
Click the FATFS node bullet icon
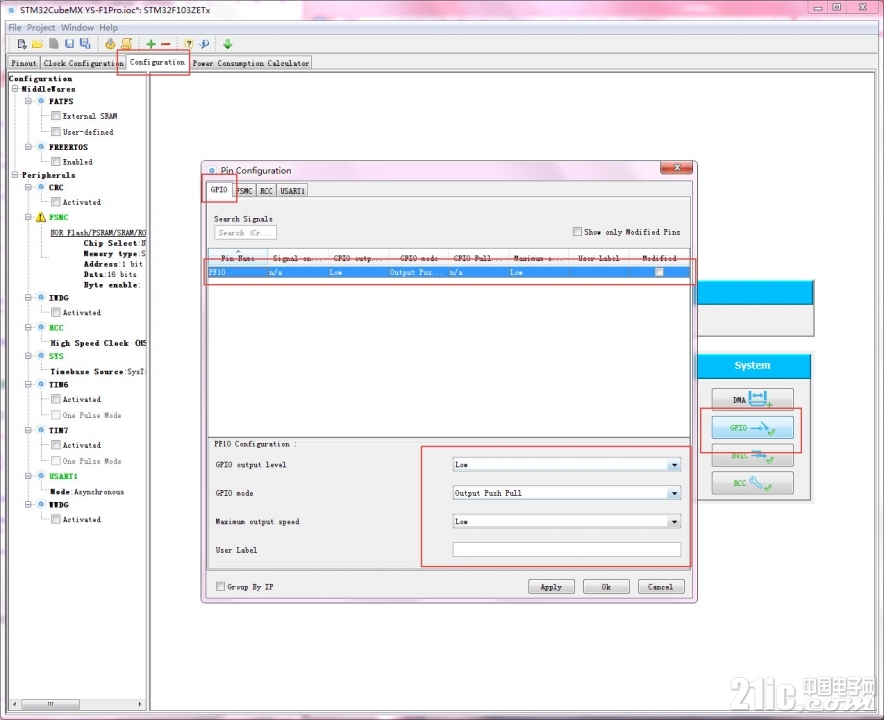click(x=41, y=101)
